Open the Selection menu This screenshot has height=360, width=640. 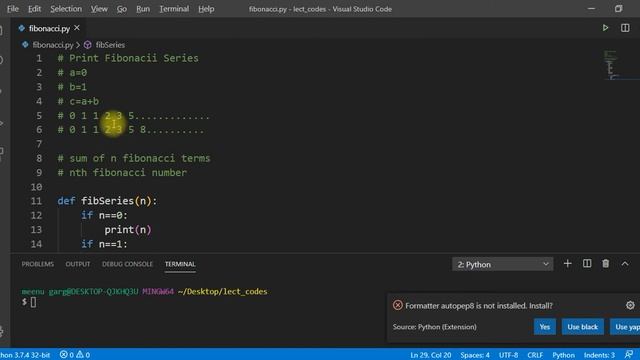[x=66, y=9]
